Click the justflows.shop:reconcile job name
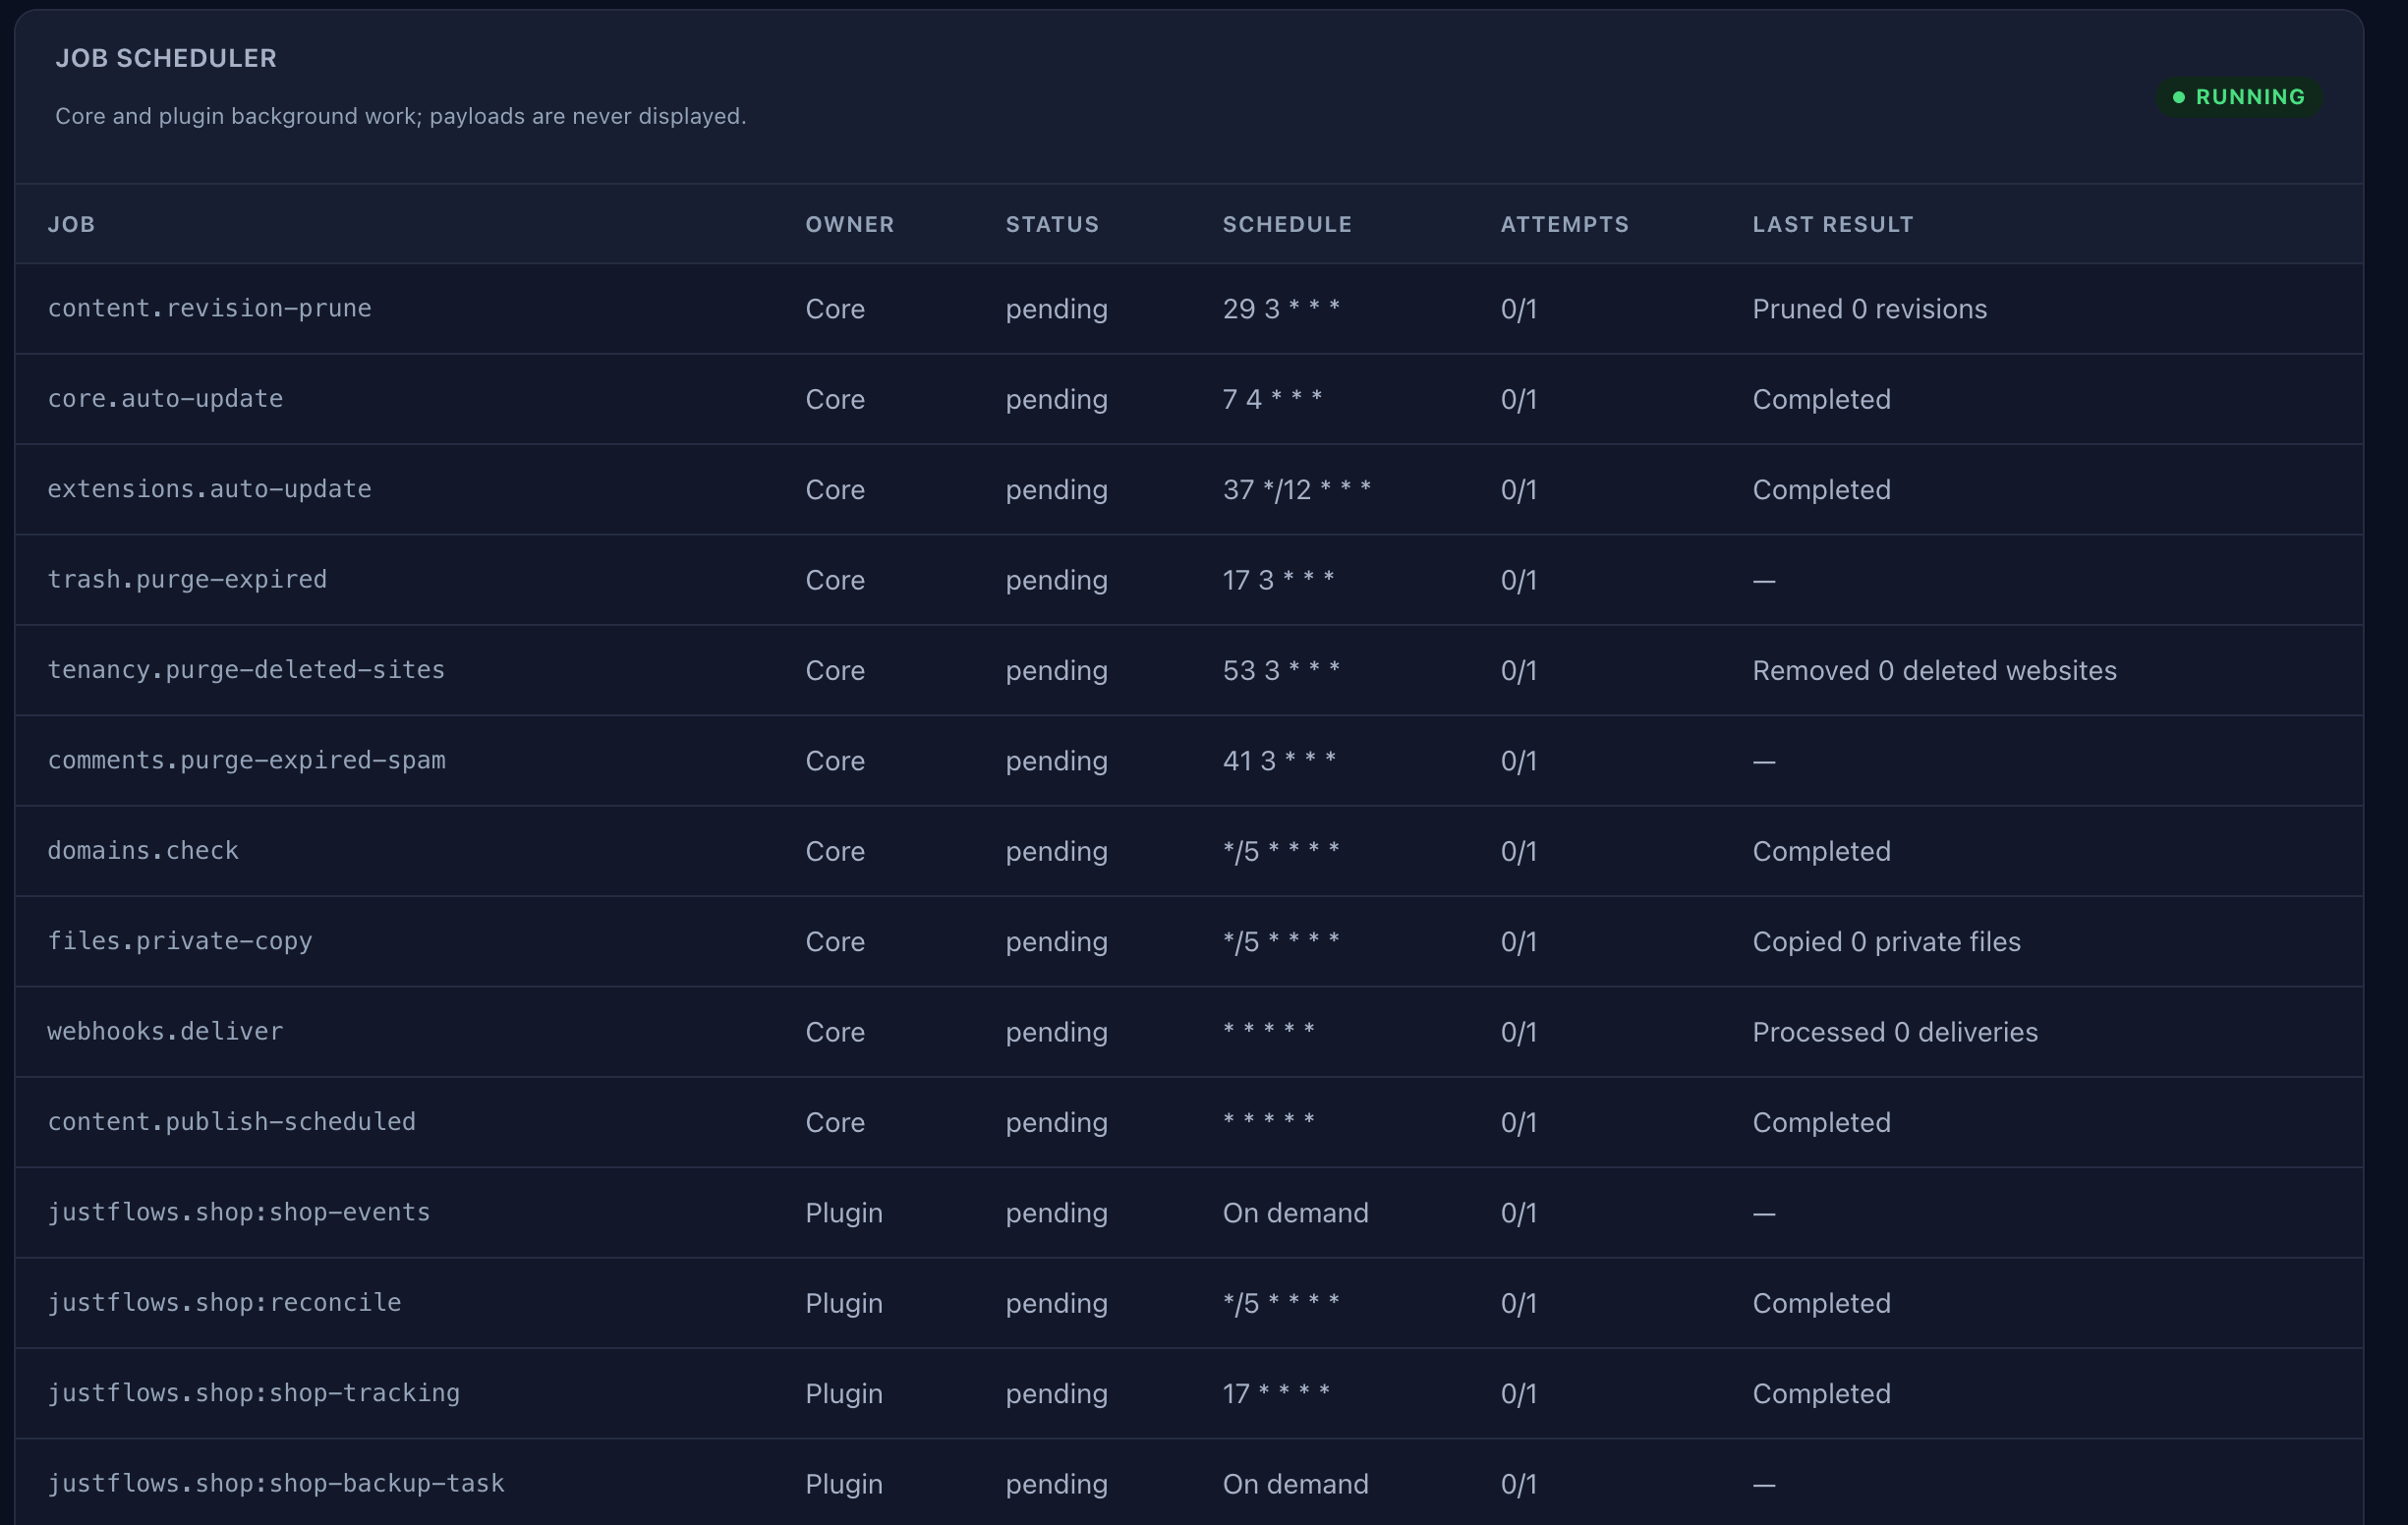2408x1525 pixels. [x=224, y=1302]
